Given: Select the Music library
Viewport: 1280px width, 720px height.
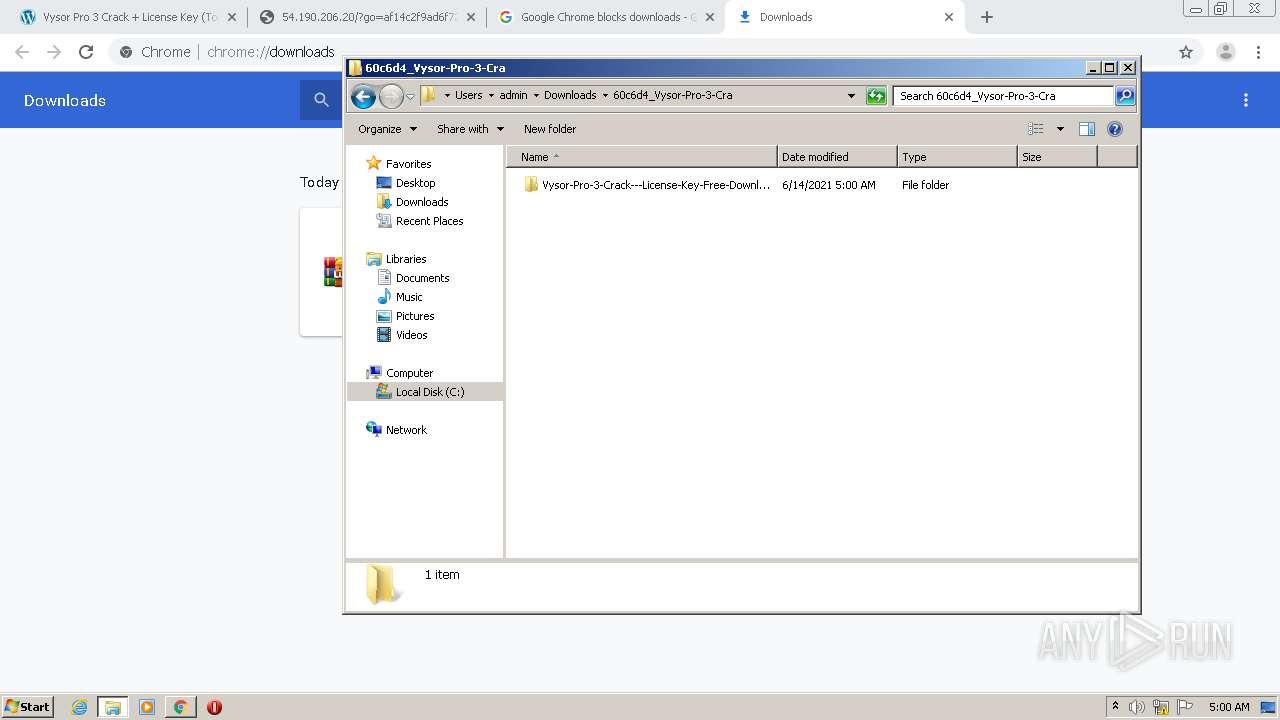Looking at the screenshot, I should [400, 297].
